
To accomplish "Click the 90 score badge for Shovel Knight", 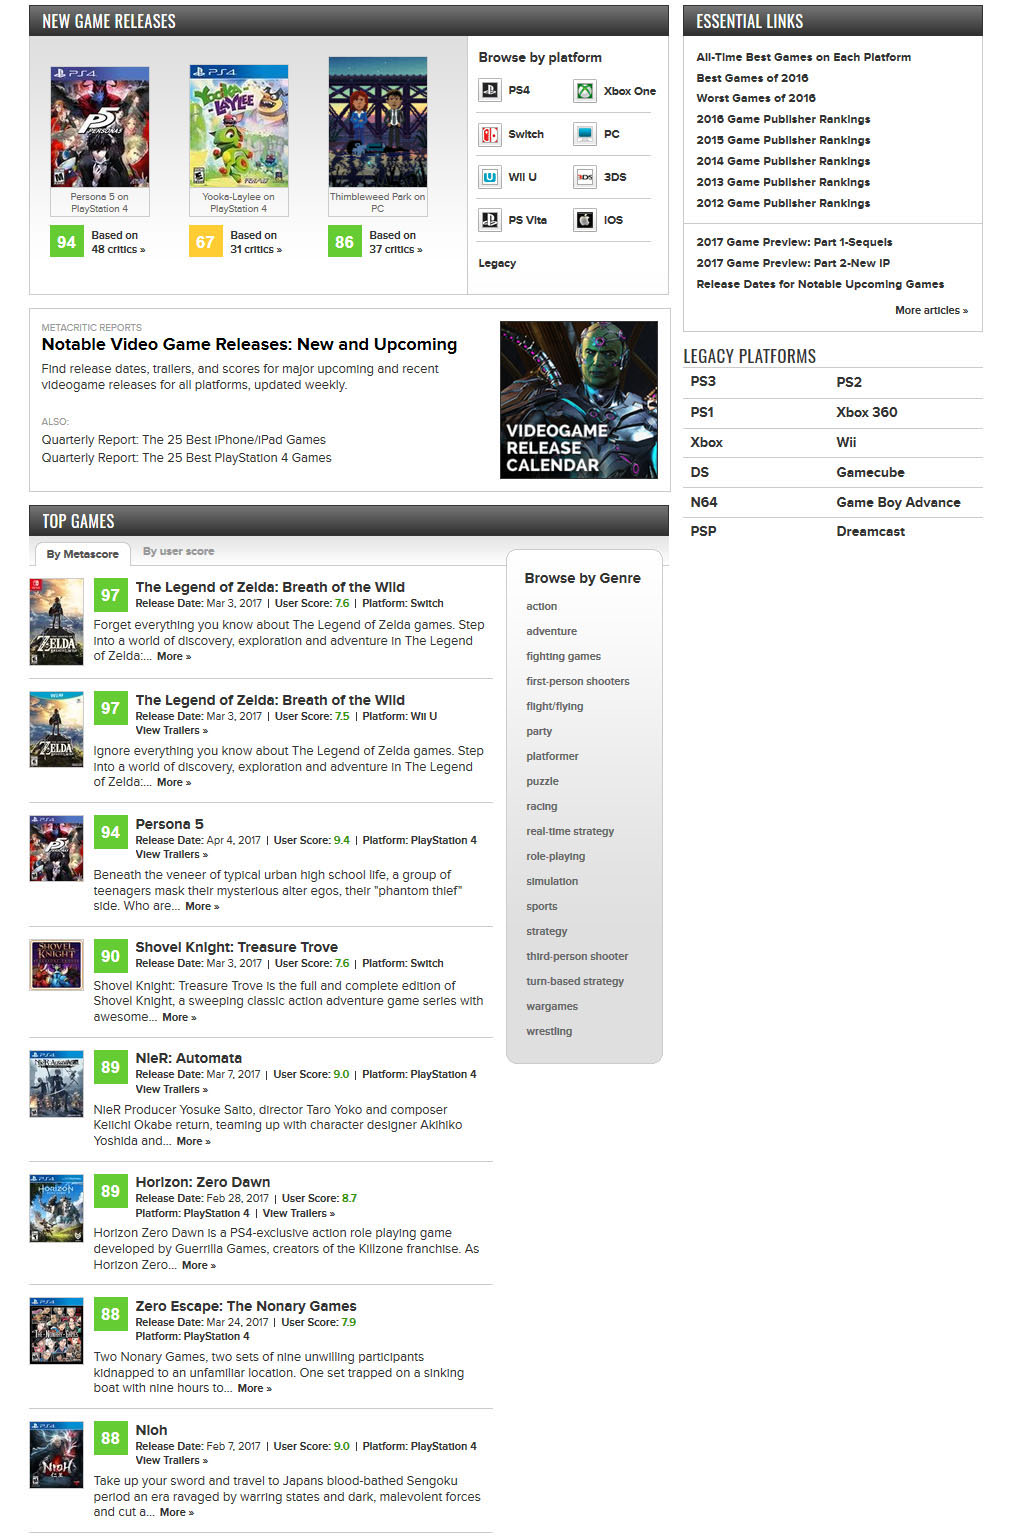I will tap(110, 956).
